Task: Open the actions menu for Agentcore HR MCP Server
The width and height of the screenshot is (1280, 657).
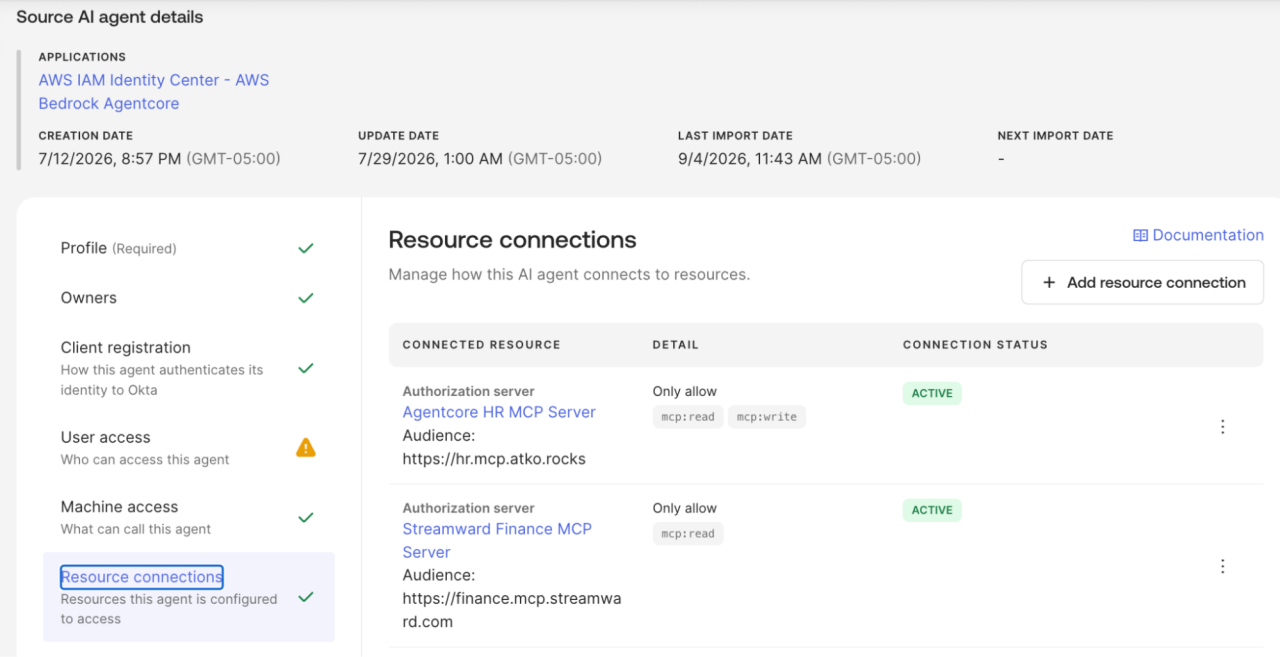Action: (x=1222, y=427)
